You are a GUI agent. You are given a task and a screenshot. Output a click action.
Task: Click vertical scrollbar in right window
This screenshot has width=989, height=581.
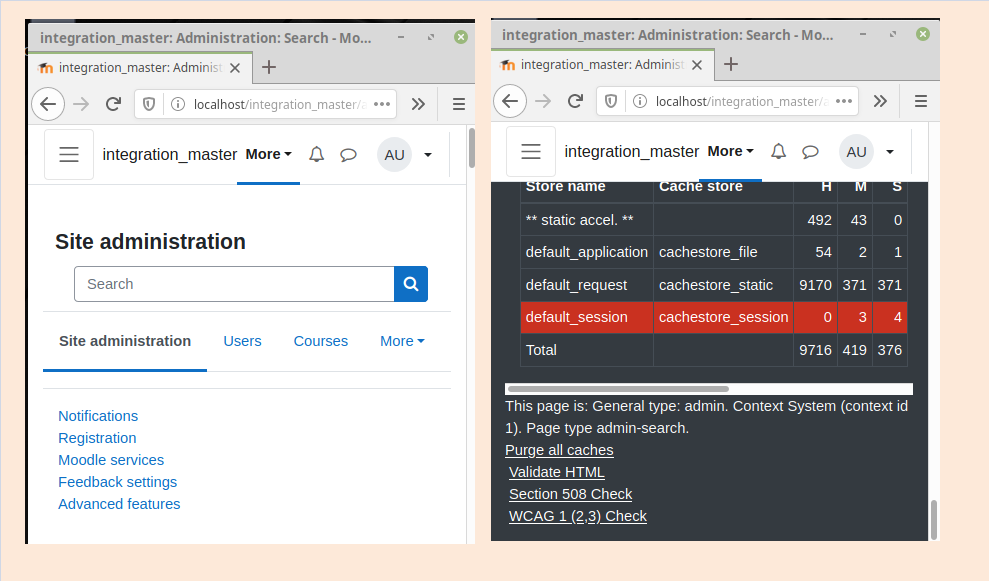pos(934,519)
